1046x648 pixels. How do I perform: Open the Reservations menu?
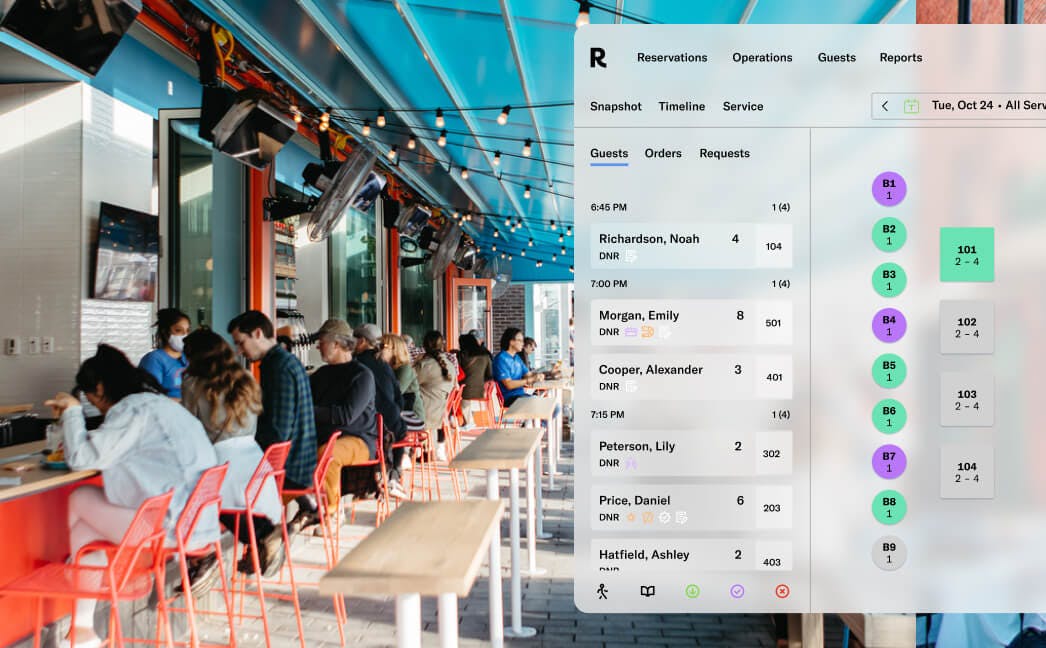tap(672, 57)
